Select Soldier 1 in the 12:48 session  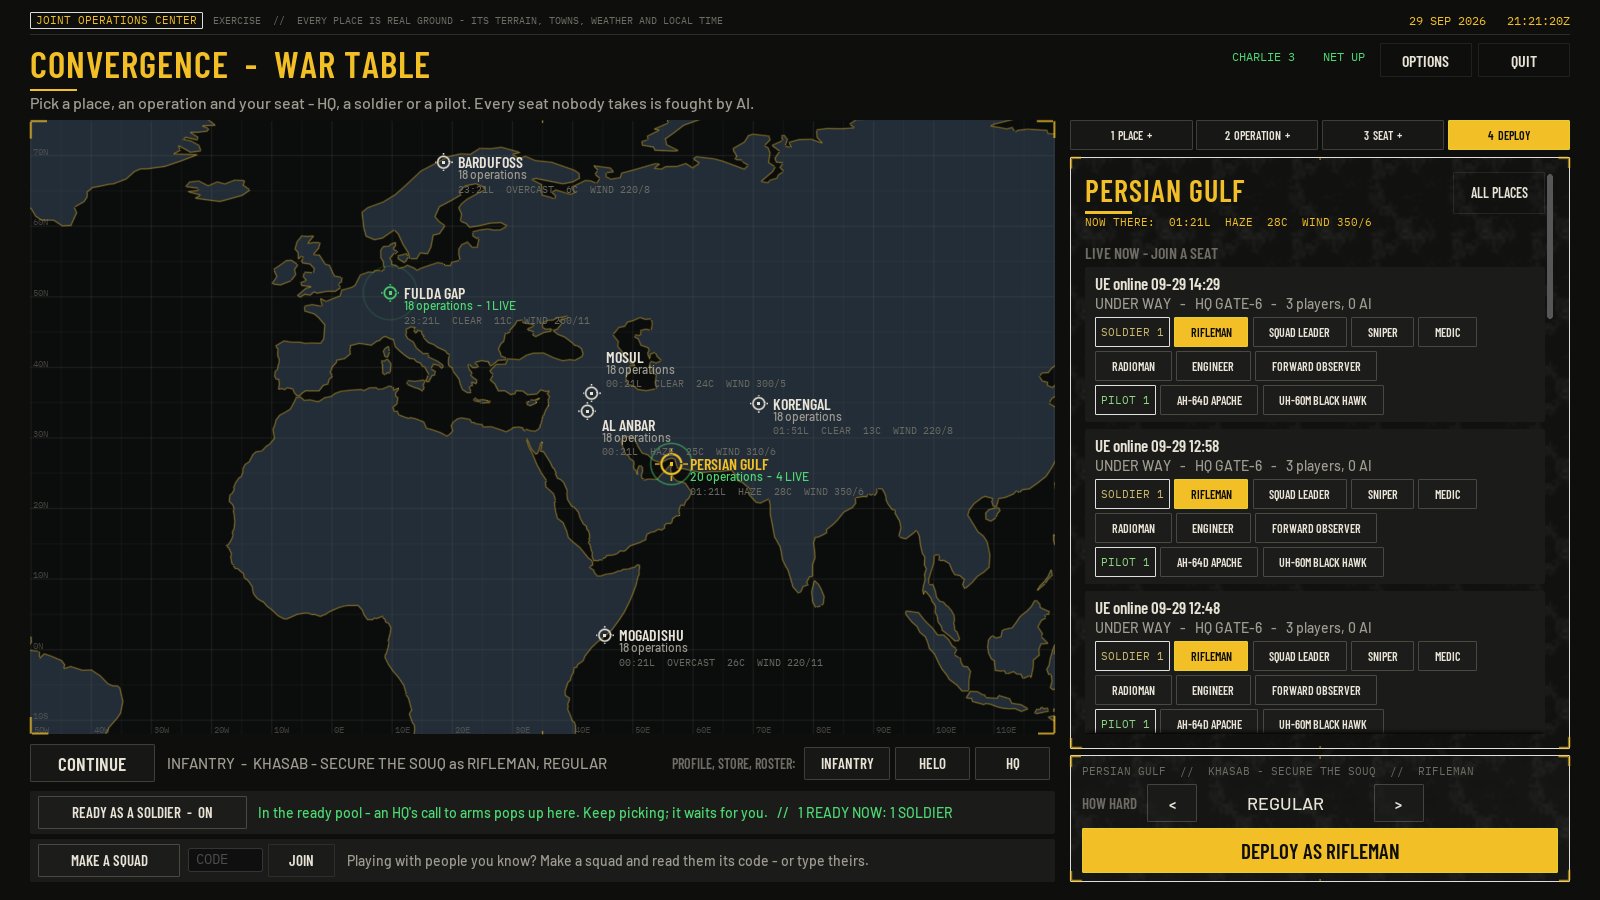(x=1132, y=656)
